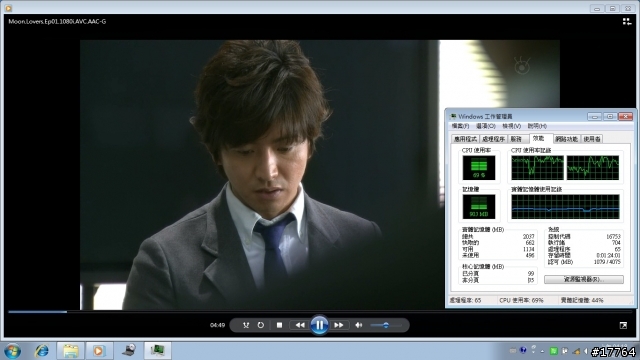
Task: Open the Windows Start menu
Action: pyautogui.click(x=13, y=351)
